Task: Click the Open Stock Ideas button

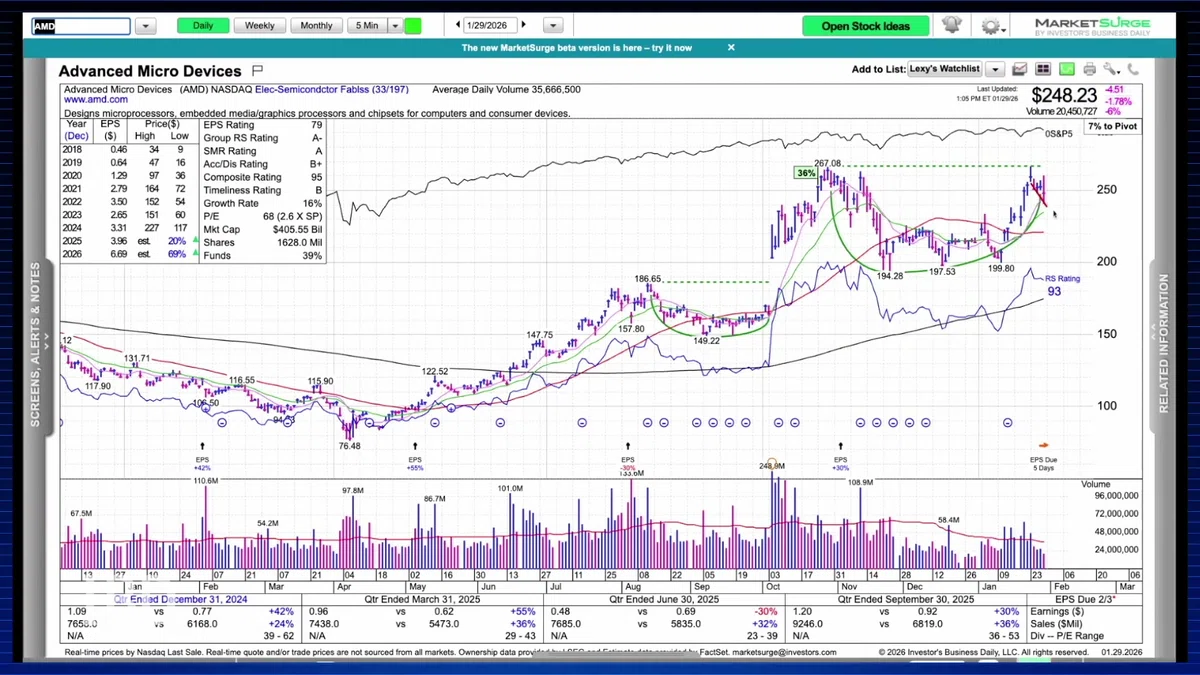Action: click(866, 26)
